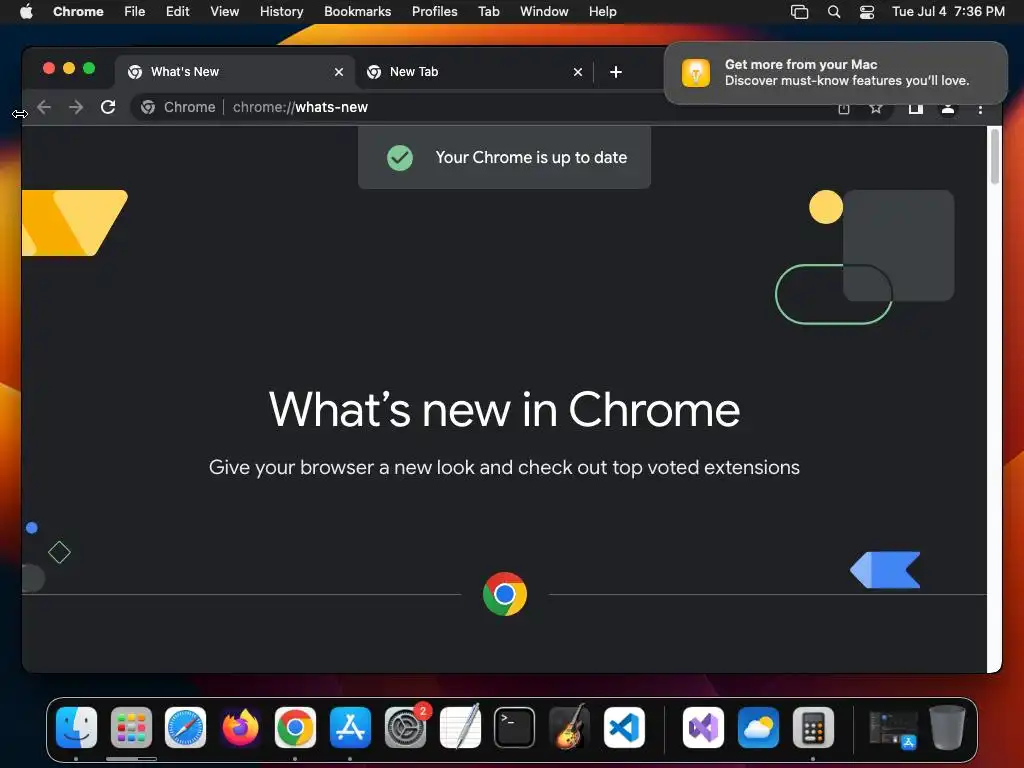
Task: Reload the current page
Action: click(108, 107)
